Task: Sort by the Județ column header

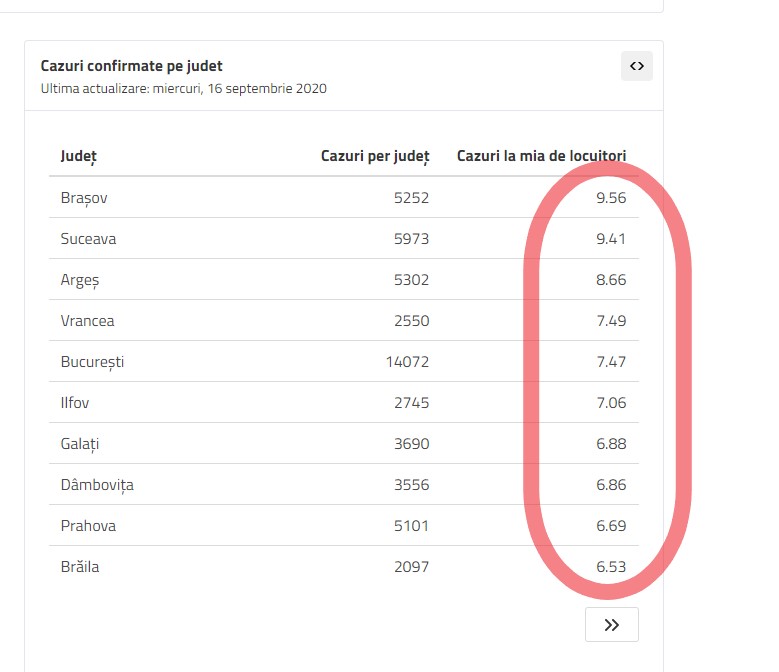Action: click(78, 156)
